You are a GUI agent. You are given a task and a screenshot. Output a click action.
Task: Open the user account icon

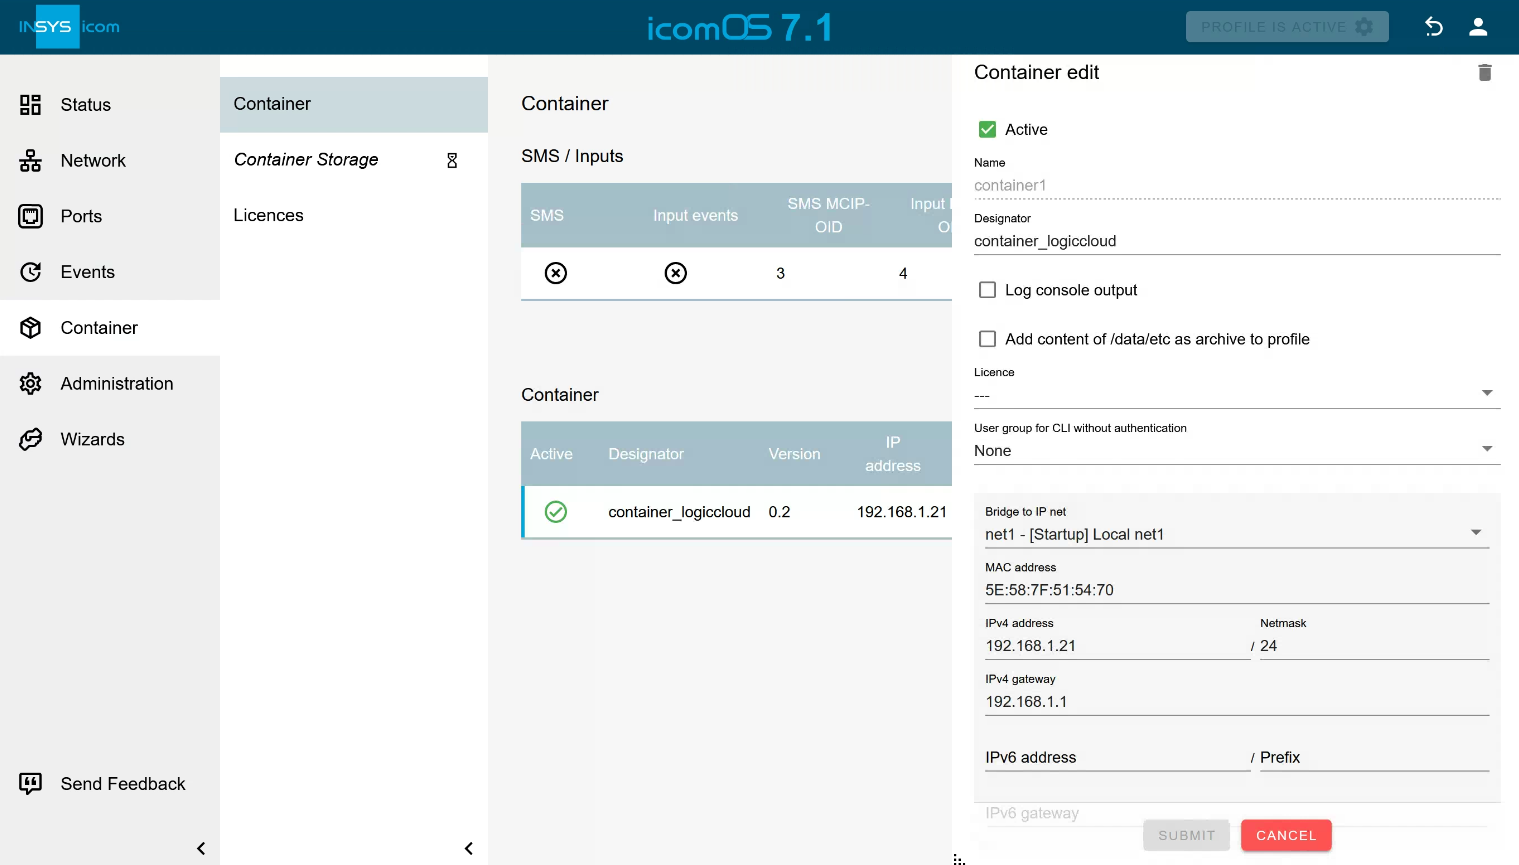pyautogui.click(x=1477, y=27)
